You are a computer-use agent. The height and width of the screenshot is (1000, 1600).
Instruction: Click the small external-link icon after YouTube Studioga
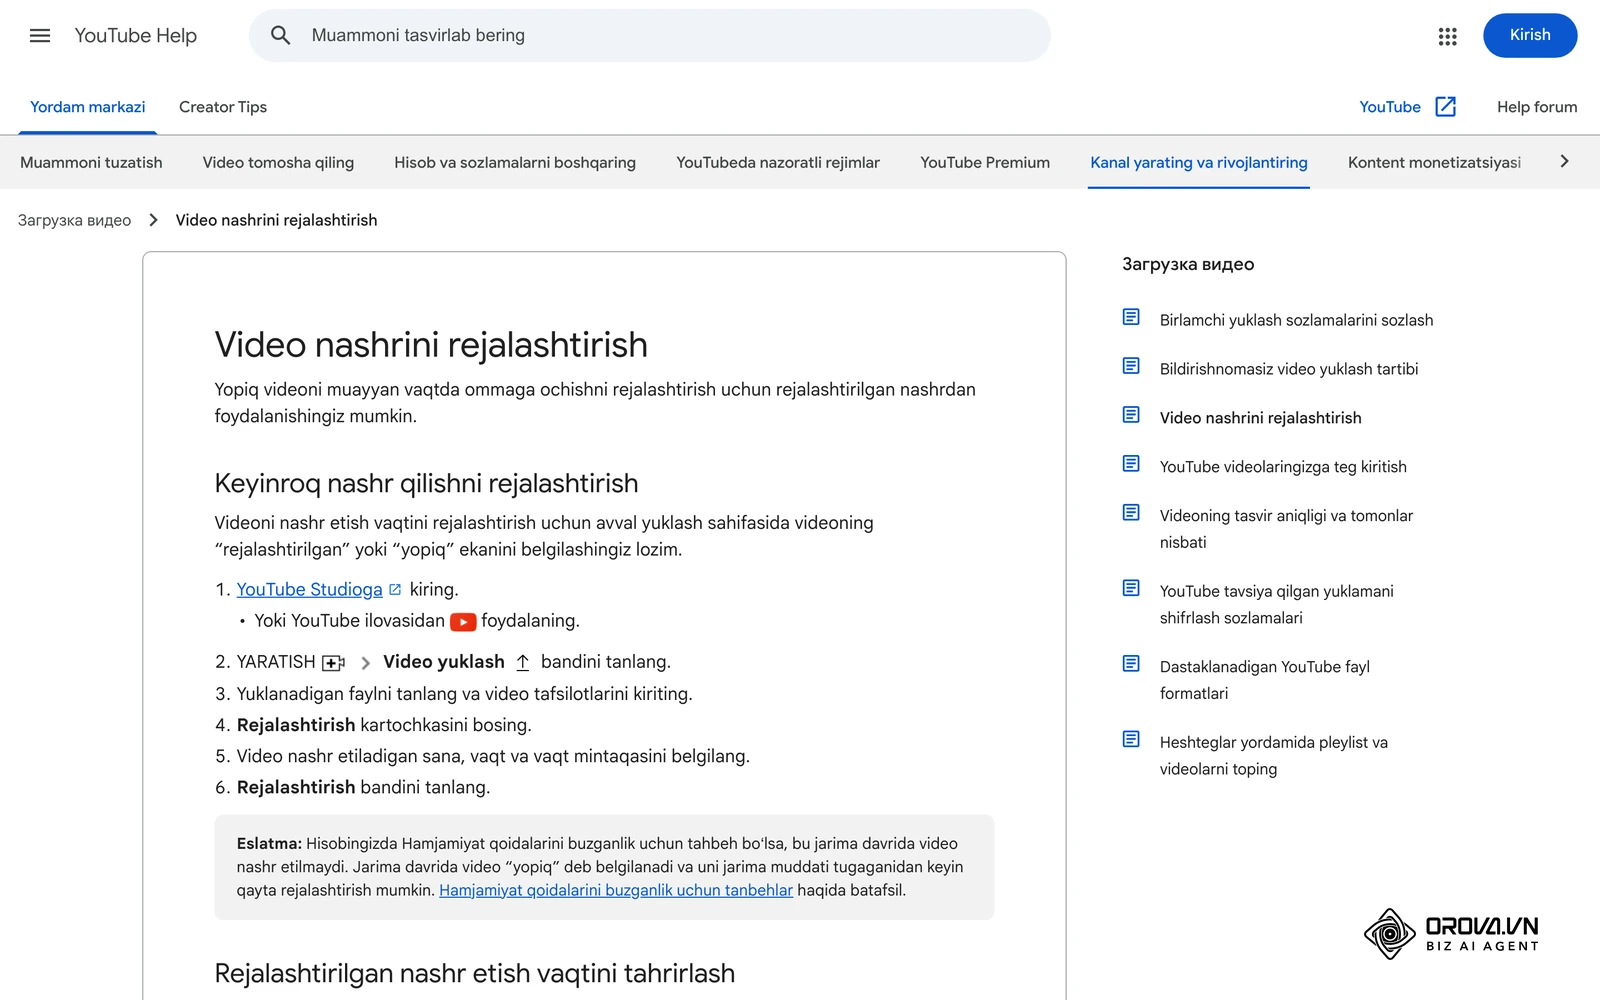[395, 590]
